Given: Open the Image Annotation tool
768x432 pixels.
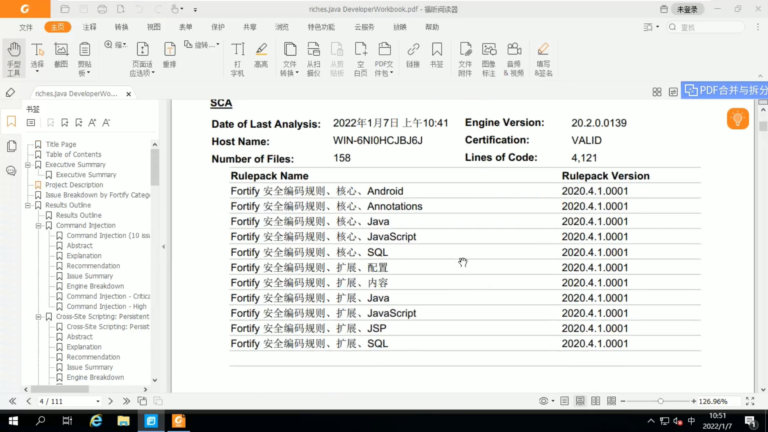Looking at the screenshot, I should pyautogui.click(x=489, y=59).
